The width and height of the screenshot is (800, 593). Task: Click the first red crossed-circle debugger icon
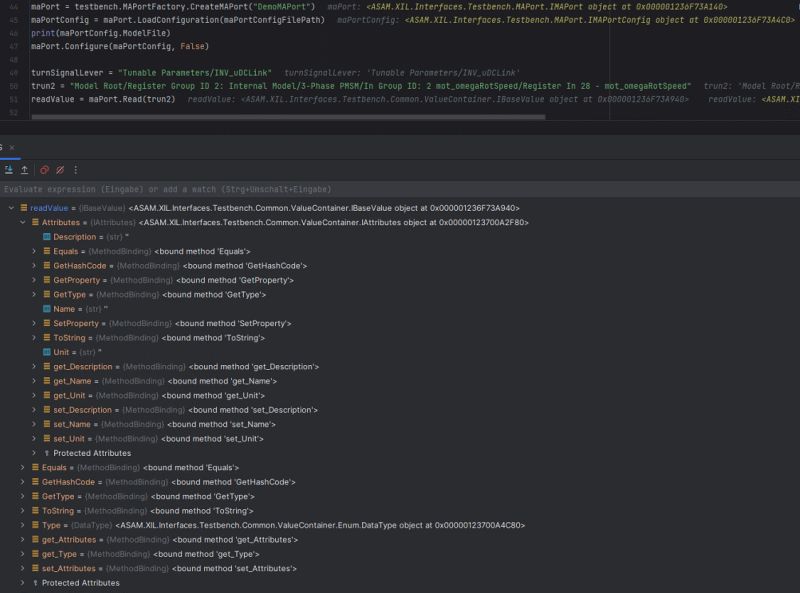coord(44,169)
